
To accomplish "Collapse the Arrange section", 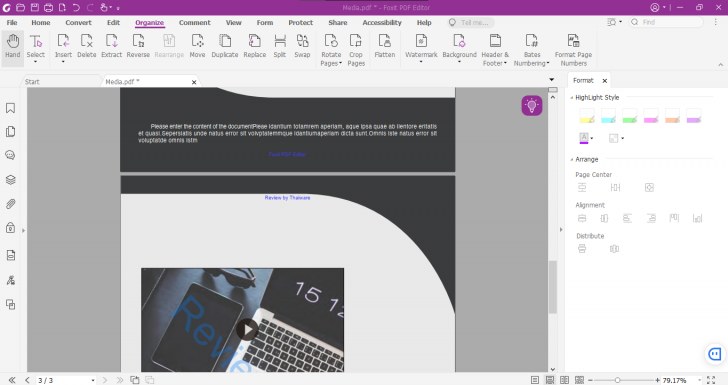I will click(x=572, y=159).
